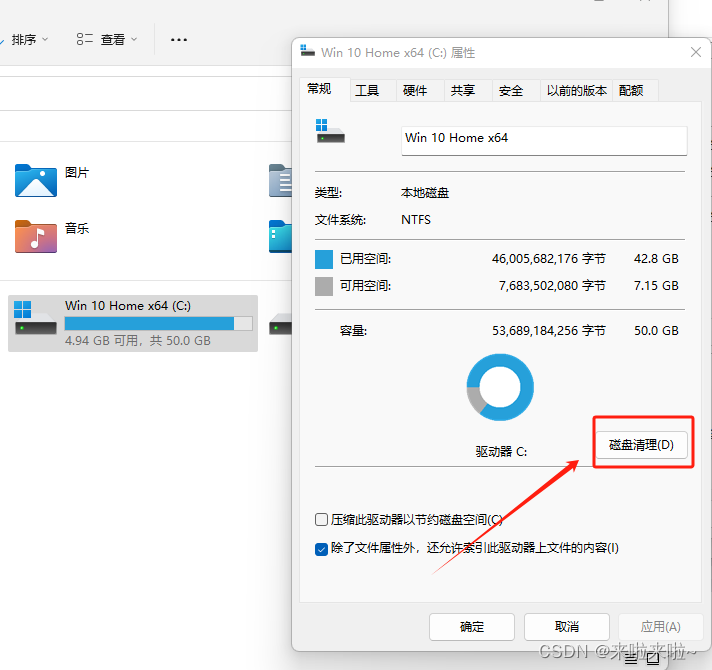Uncheck 允许索引此驱动器上文件的内容 checkbox
This screenshot has width=712, height=670.
[x=321, y=549]
